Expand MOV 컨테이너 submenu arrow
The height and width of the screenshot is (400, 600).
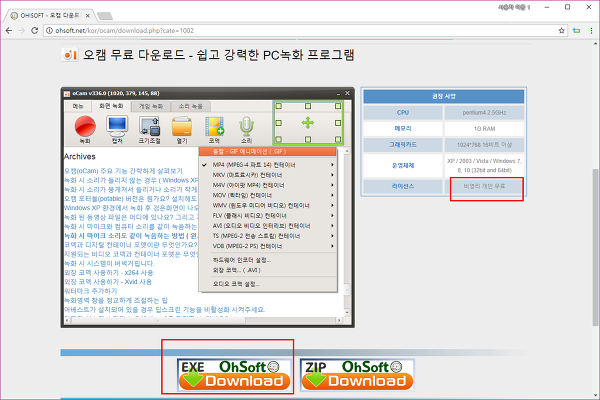(x=332, y=195)
